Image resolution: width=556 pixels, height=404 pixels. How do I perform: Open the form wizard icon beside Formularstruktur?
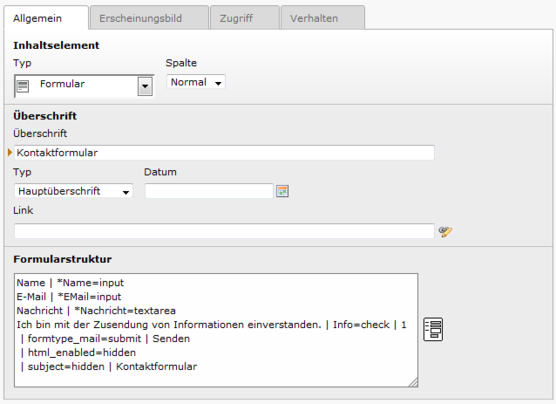tap(433, 329)
